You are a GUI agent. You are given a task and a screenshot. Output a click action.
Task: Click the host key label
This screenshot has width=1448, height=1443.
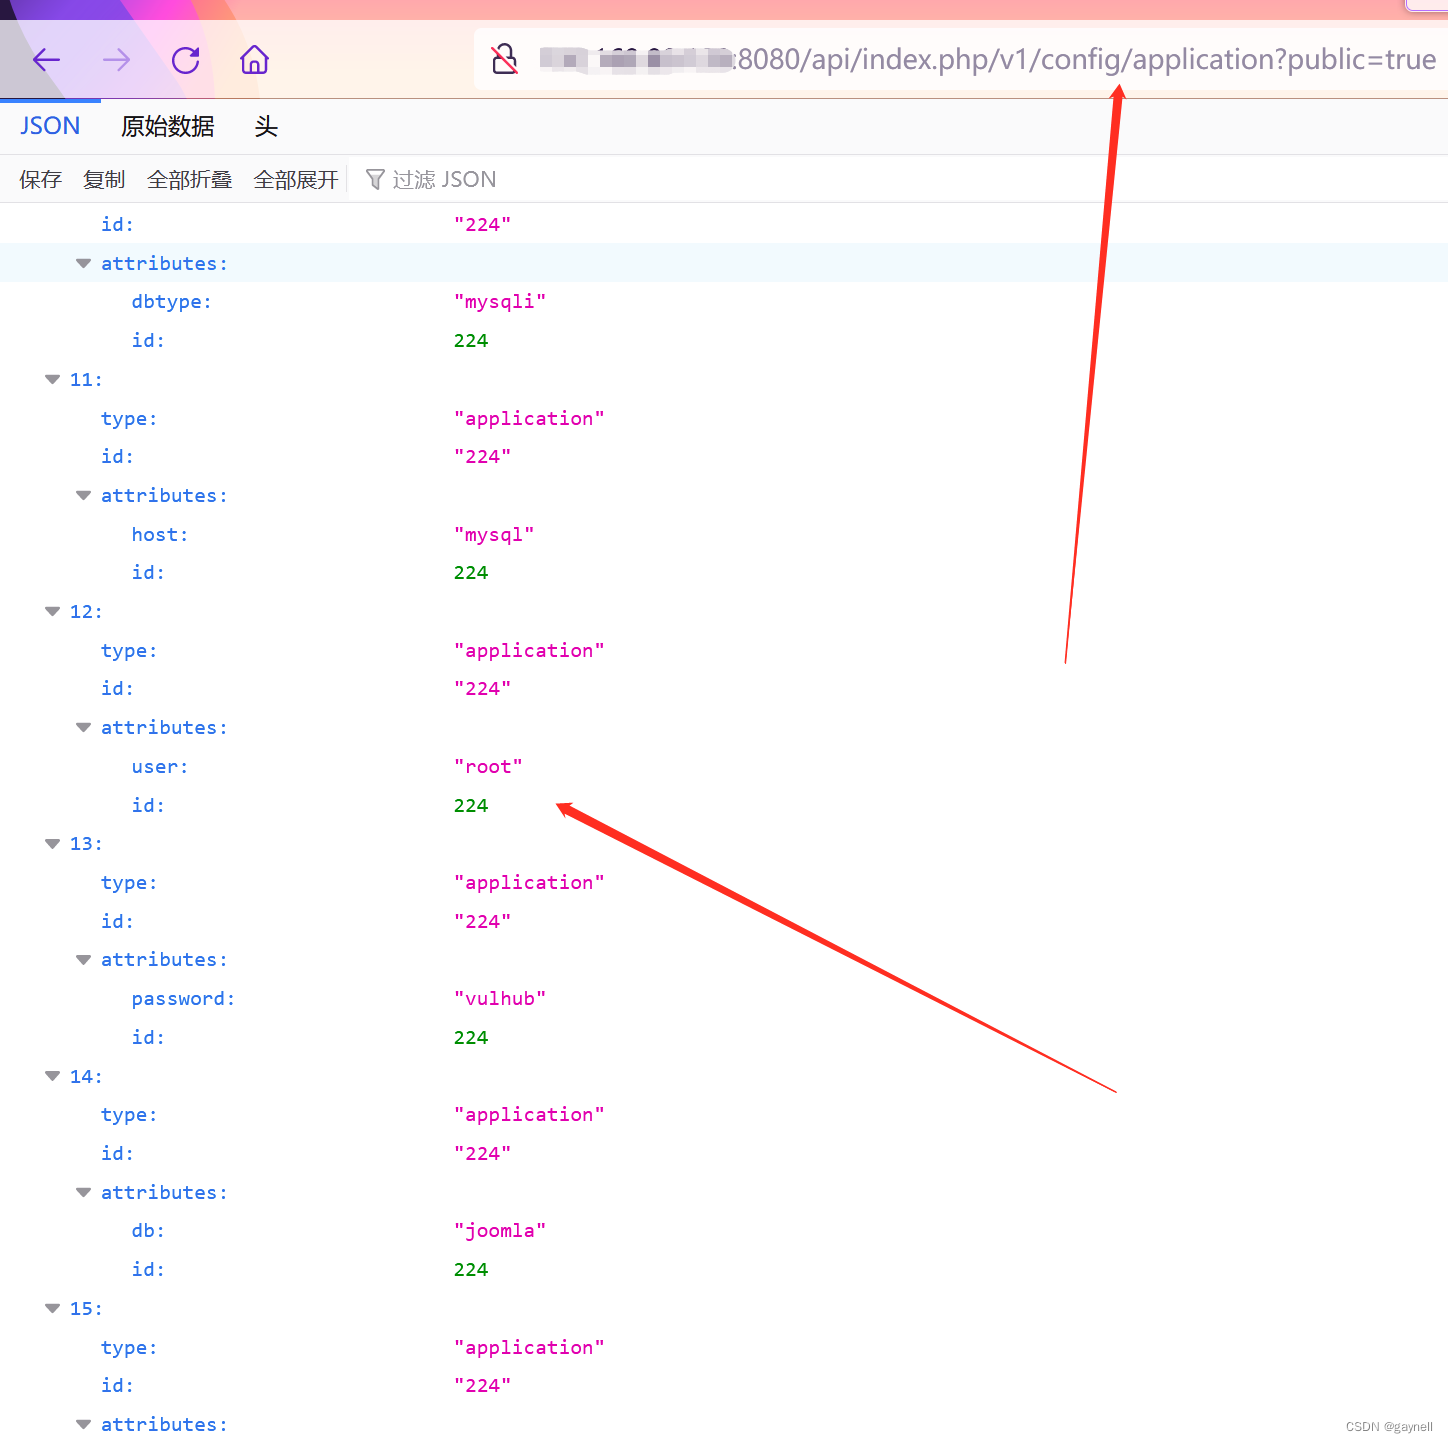coord(160,534)
